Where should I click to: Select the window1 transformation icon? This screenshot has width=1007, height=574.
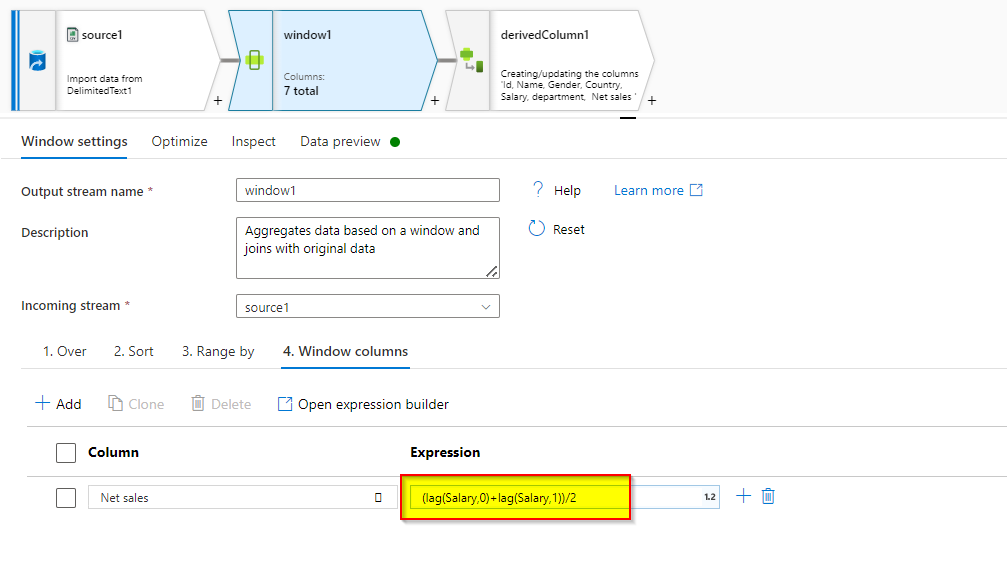pyautogui.click(x=254, y=60)
